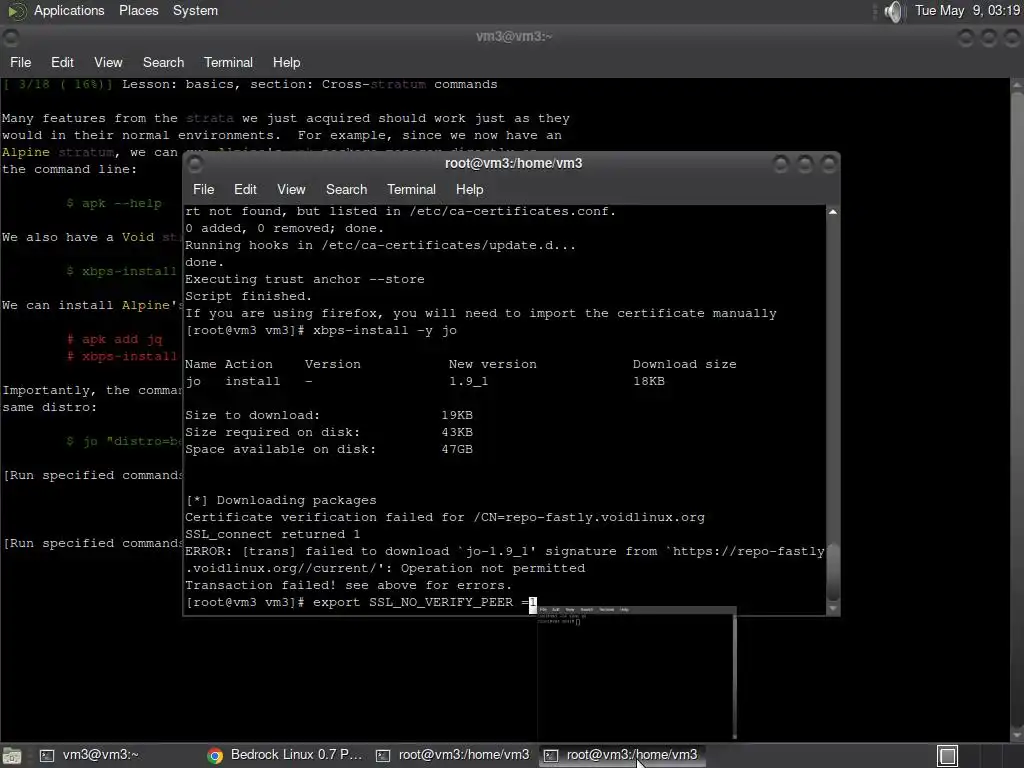Click scrollbar down arrow in root@vm3 terminal
The width and height of the screenshot is (1024, 768).
pos(833,609)
